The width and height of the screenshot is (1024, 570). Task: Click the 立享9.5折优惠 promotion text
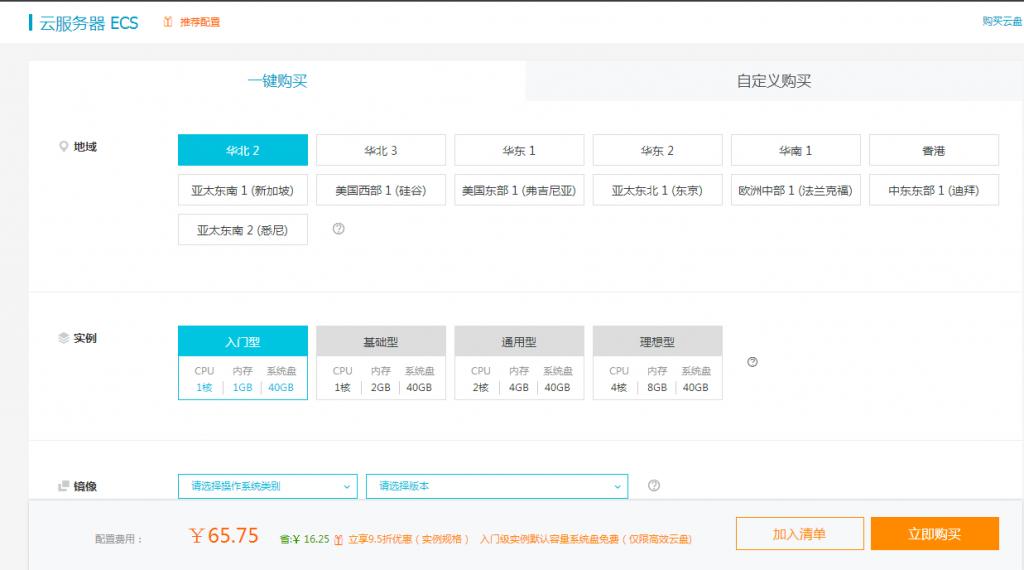pos(408,539)
